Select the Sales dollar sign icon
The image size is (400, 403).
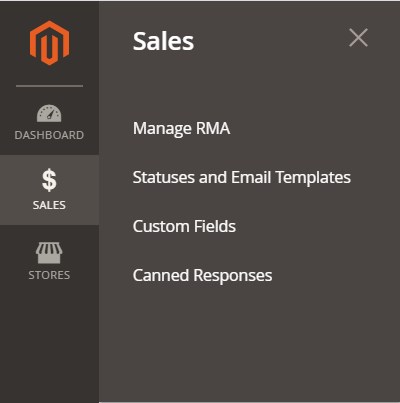click(49, 180)
